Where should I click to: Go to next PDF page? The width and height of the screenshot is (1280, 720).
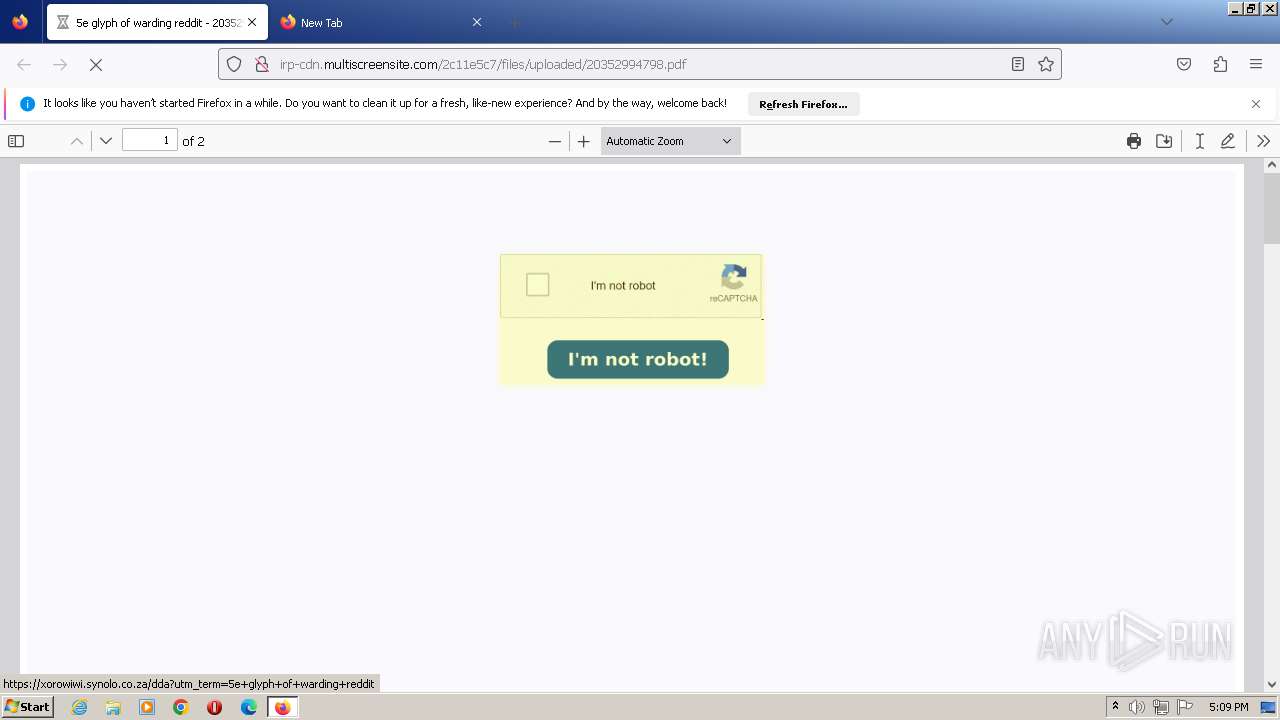(106, 141)
